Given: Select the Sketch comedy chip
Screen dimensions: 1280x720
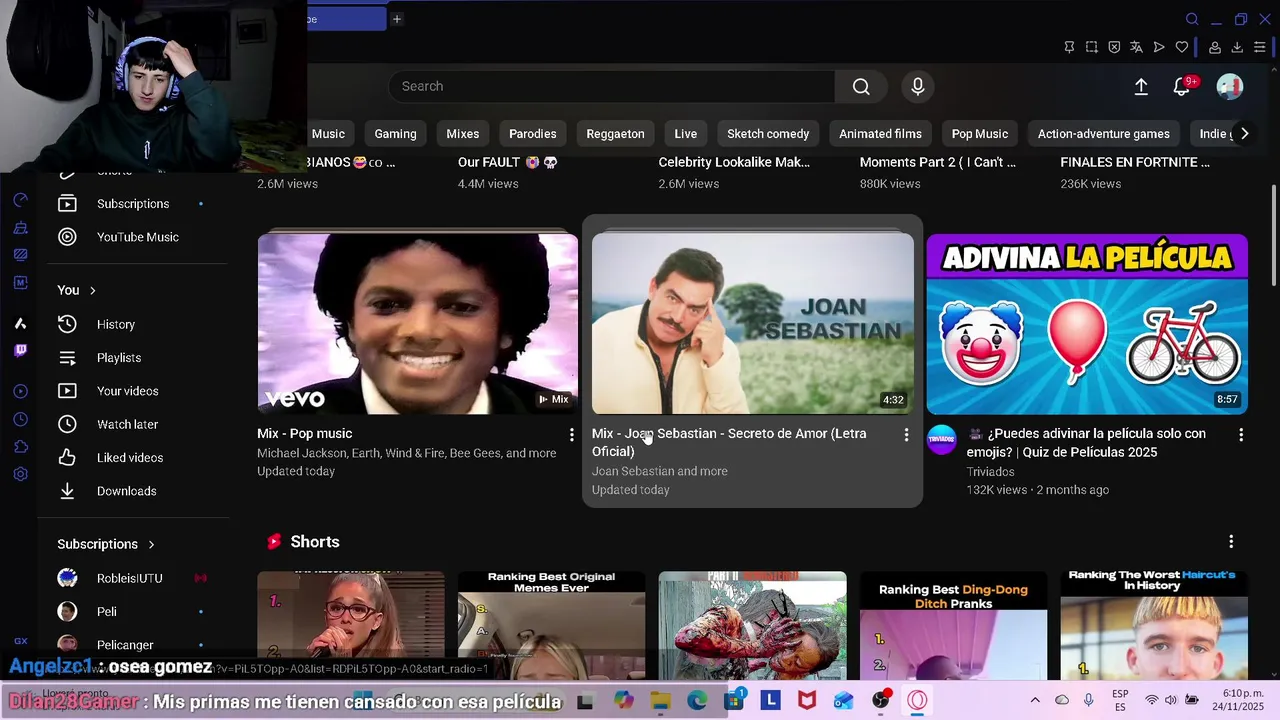Looking at the screenshot, I should (768, 134).
